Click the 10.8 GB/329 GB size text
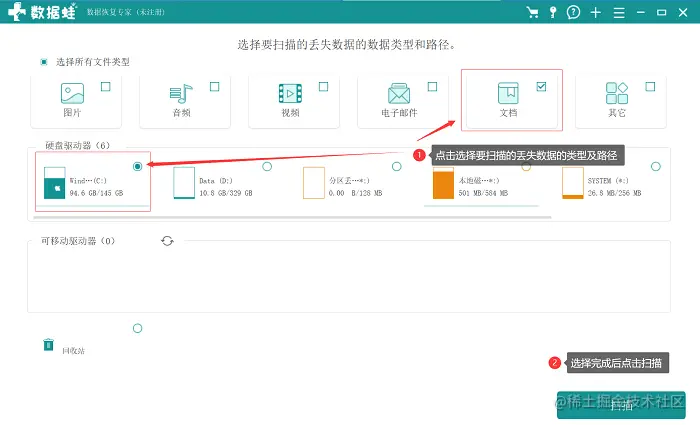 (x=226, y=193)
